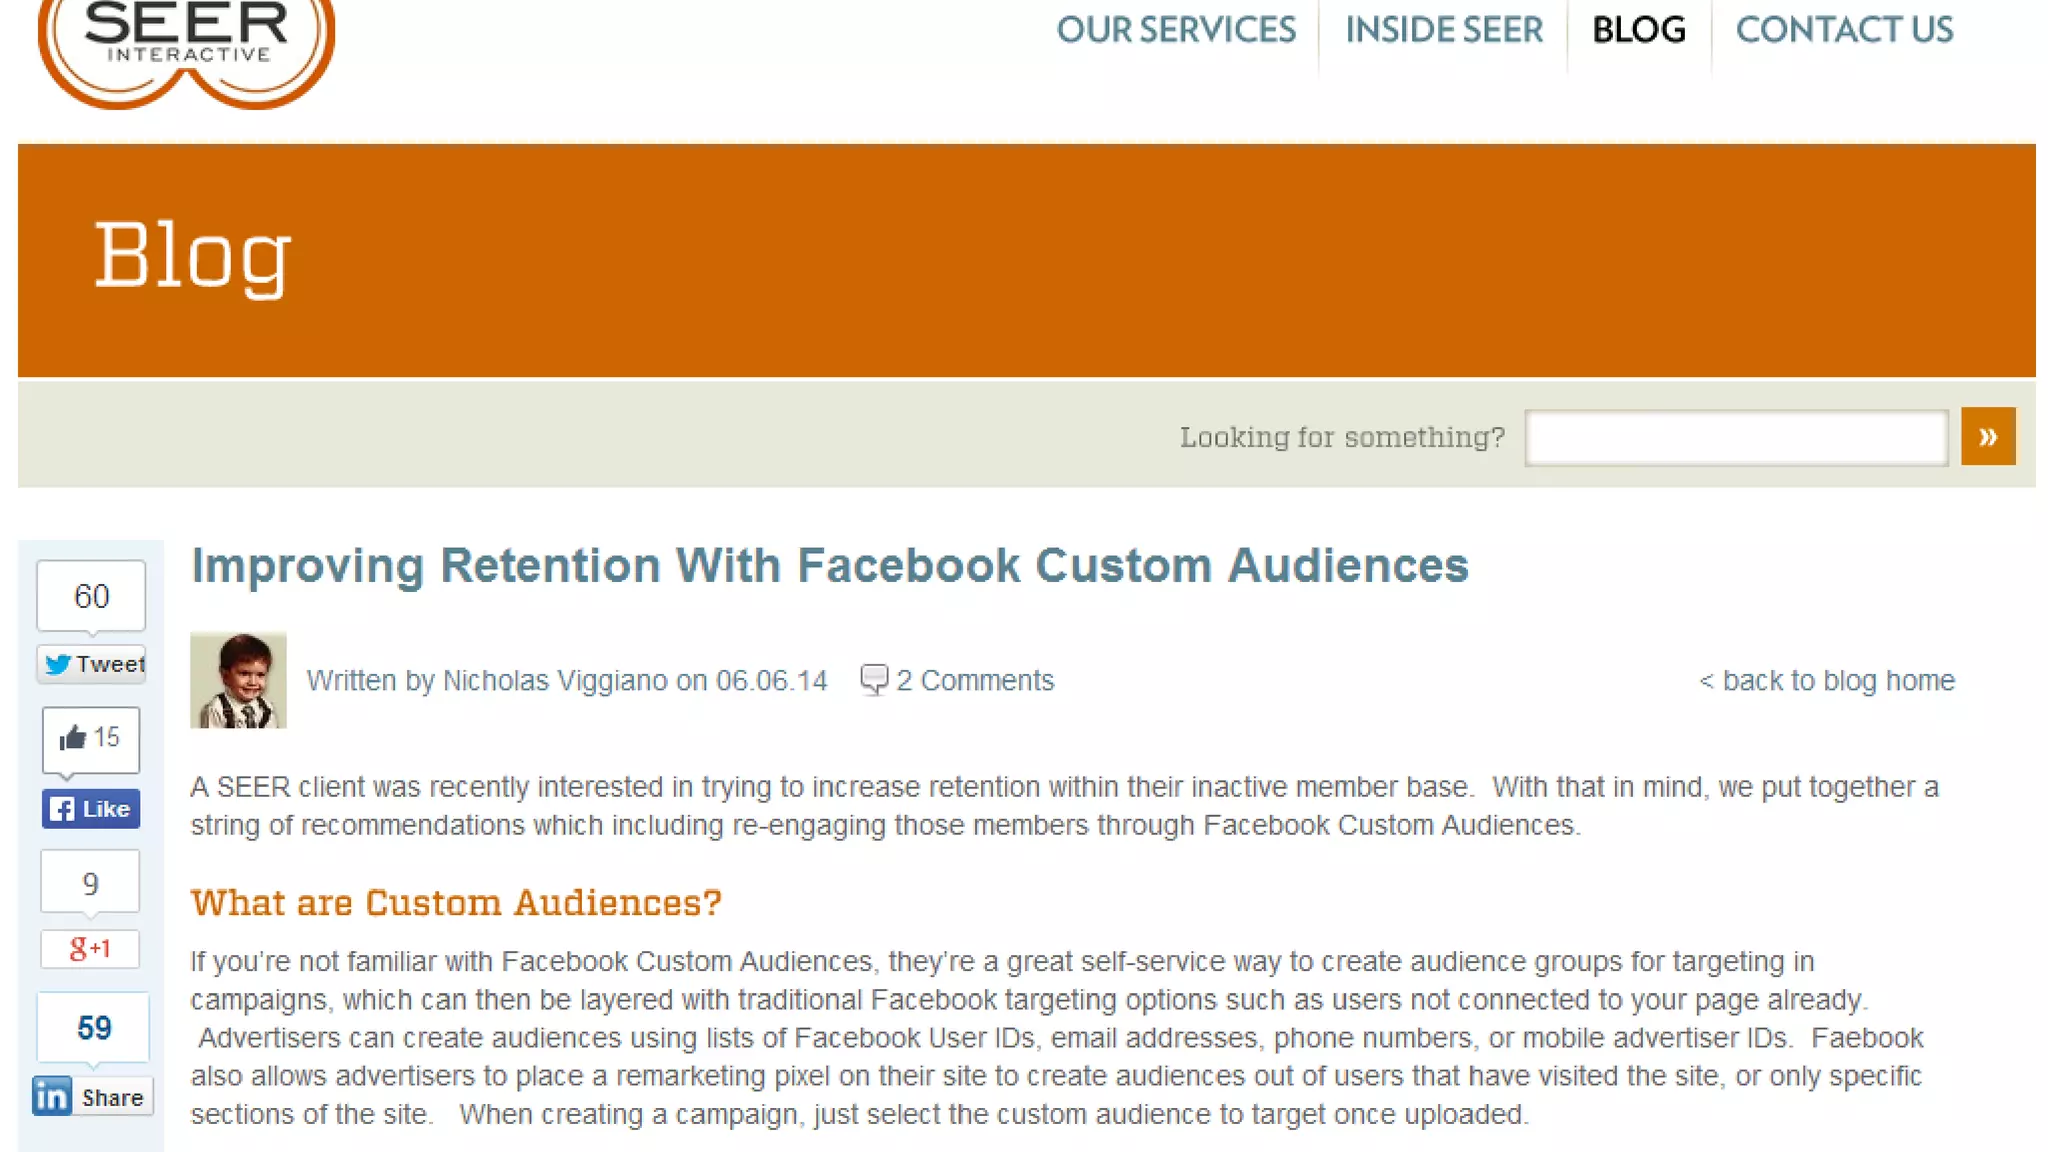Click the LinkedIn share count 59
This screenshot has height=1152, width=2048.
(93, 1028)
